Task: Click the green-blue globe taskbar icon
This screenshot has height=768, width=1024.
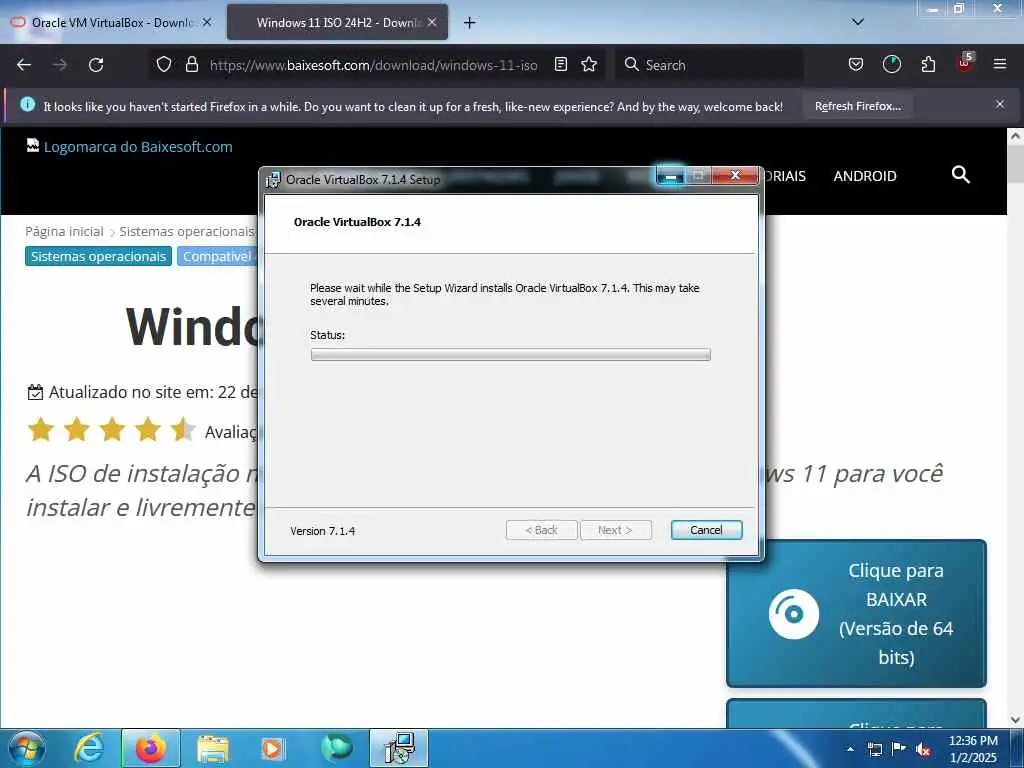Action: [x=337, y=748]
